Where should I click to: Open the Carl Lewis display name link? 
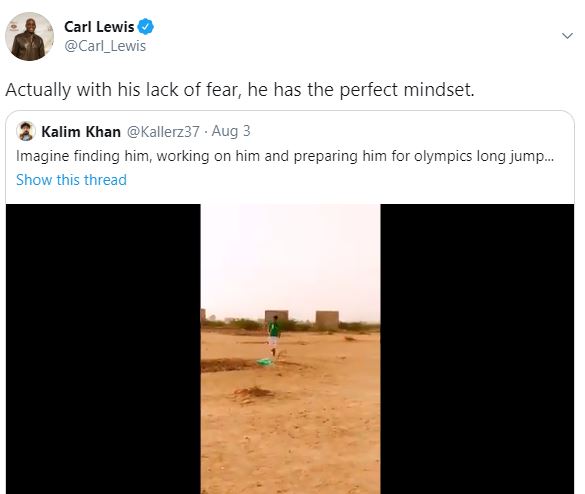99,26
